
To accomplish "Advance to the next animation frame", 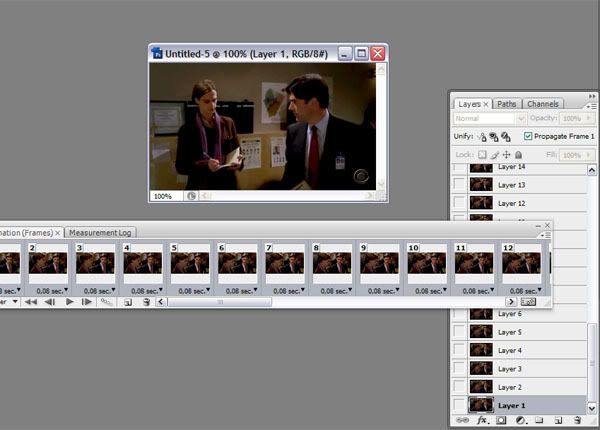I will (x=87, y=302).
